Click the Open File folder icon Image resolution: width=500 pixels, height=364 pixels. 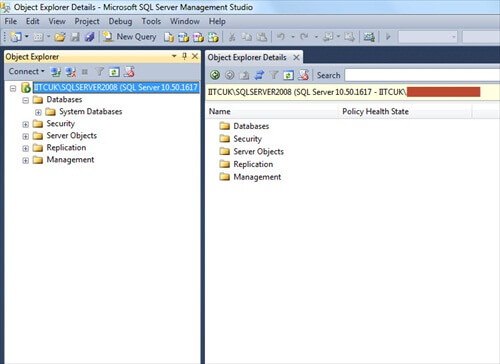click(x=60, y=37)
